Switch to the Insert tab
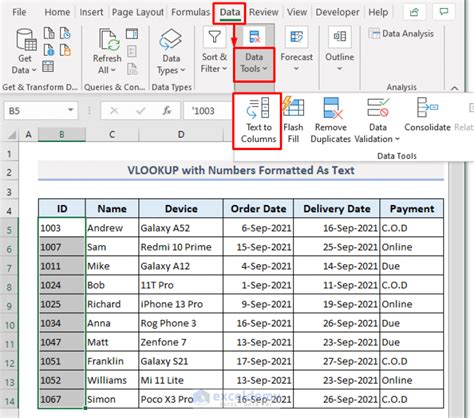Screen dimensions: 474x418 [x=91, y=12]
